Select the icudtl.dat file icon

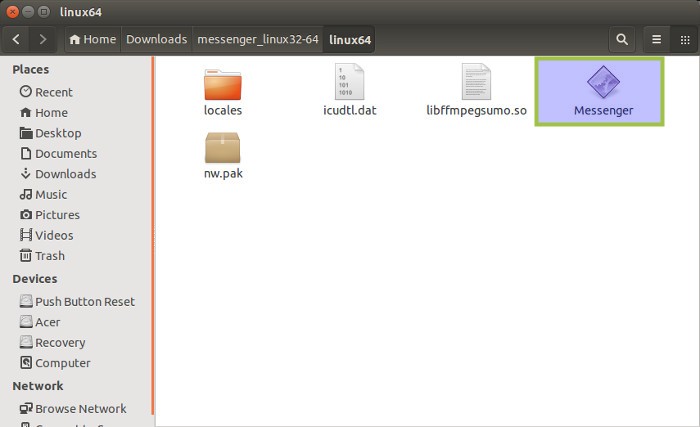[350, 82]
